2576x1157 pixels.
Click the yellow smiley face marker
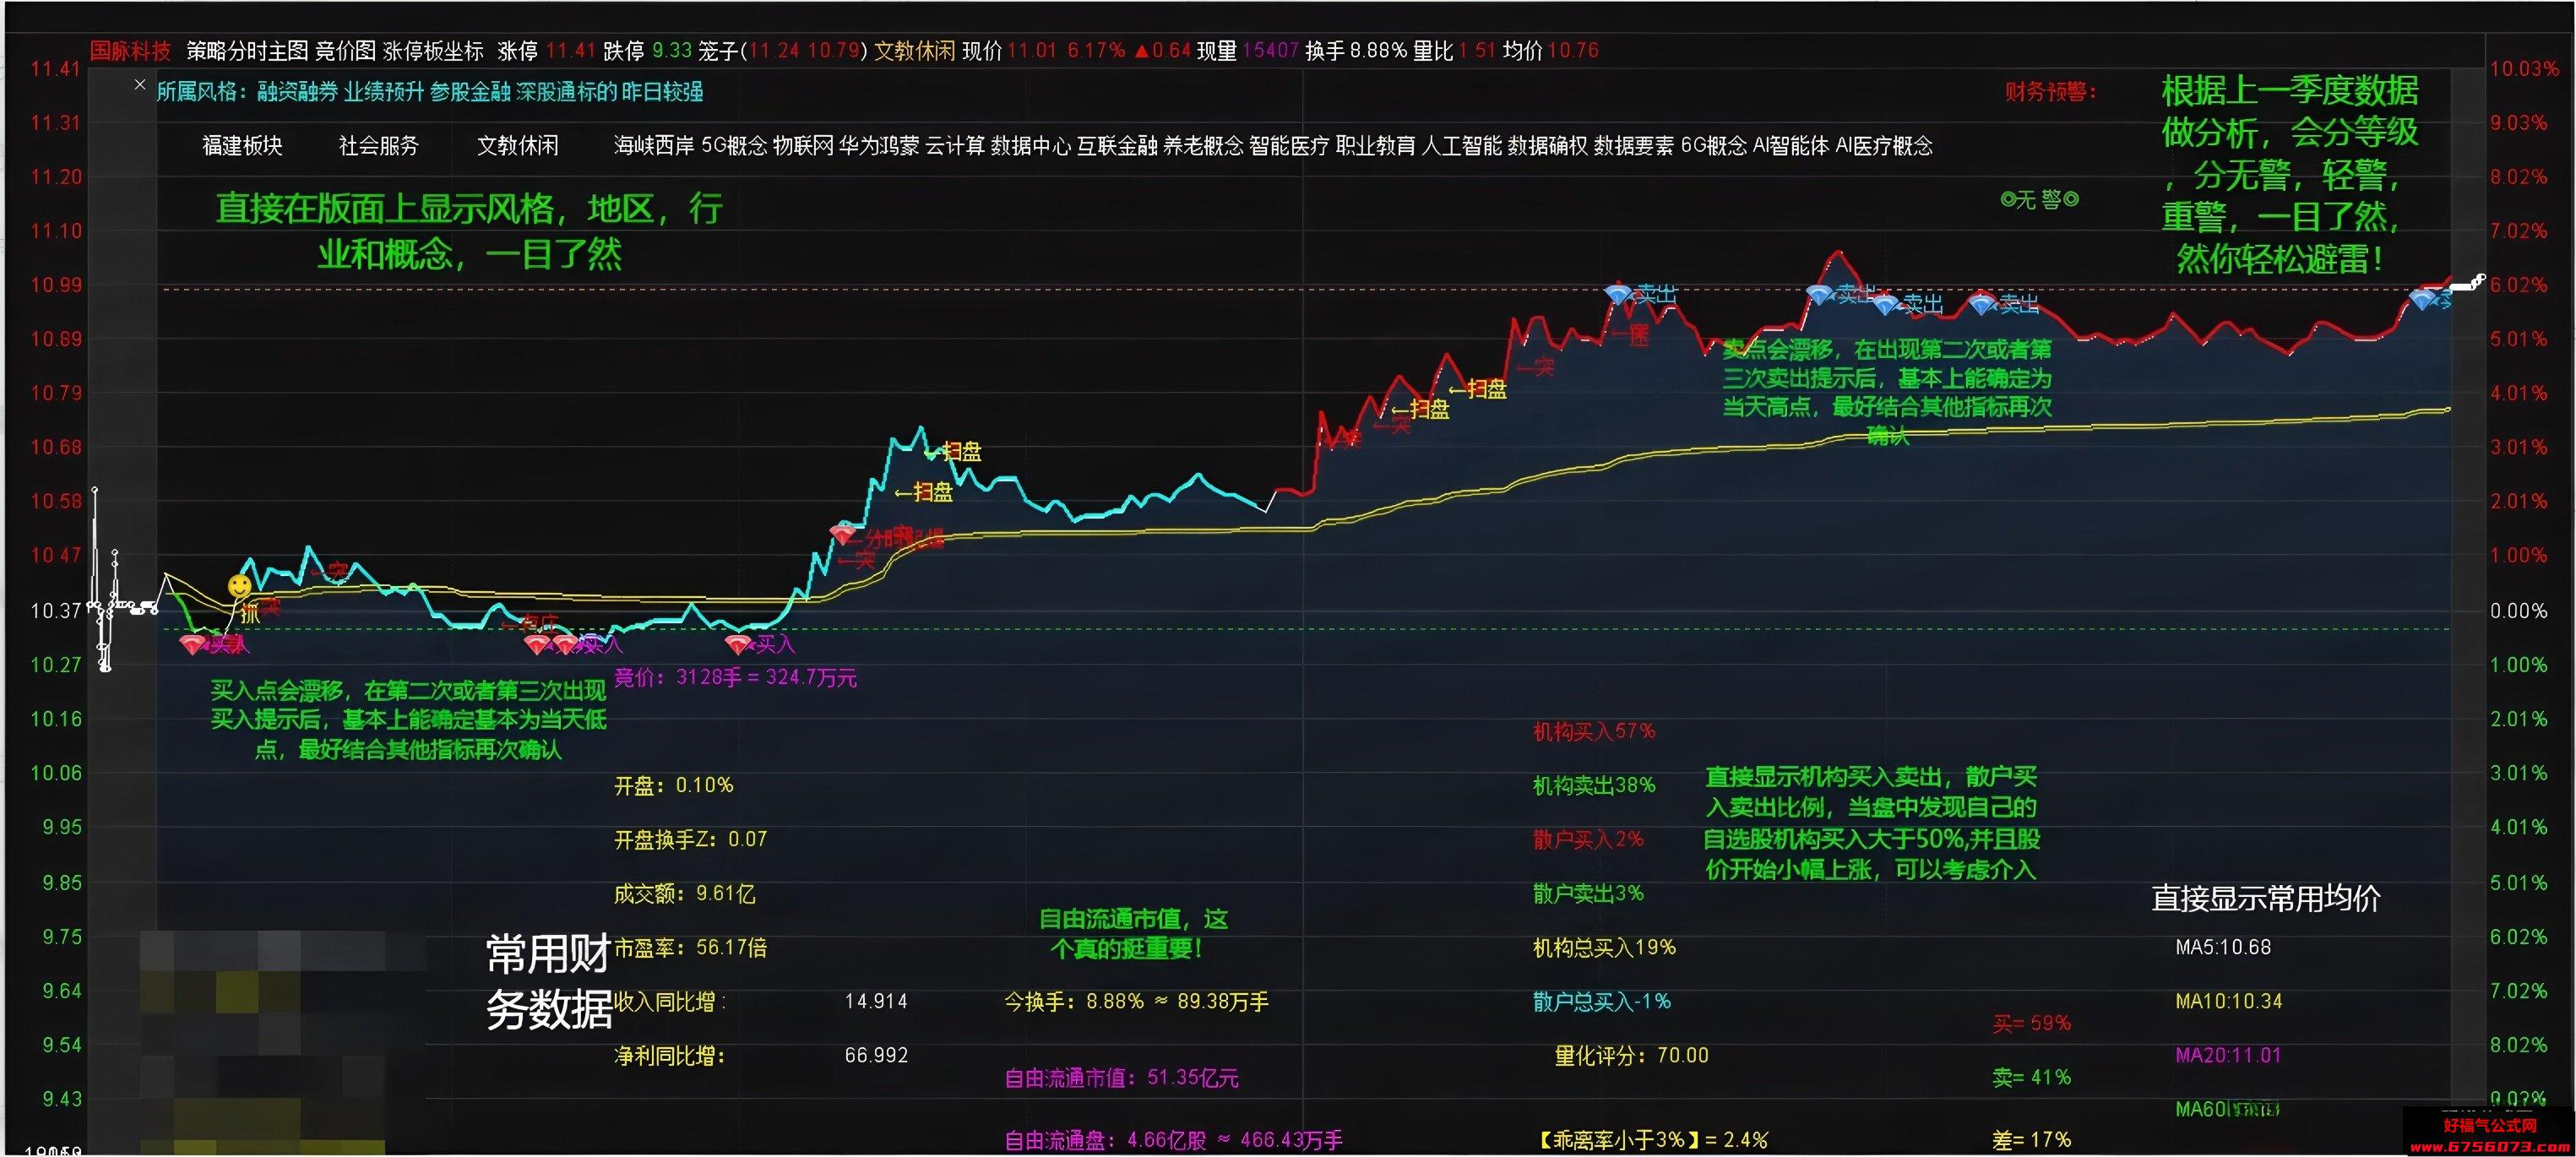(x=240, y=586)
